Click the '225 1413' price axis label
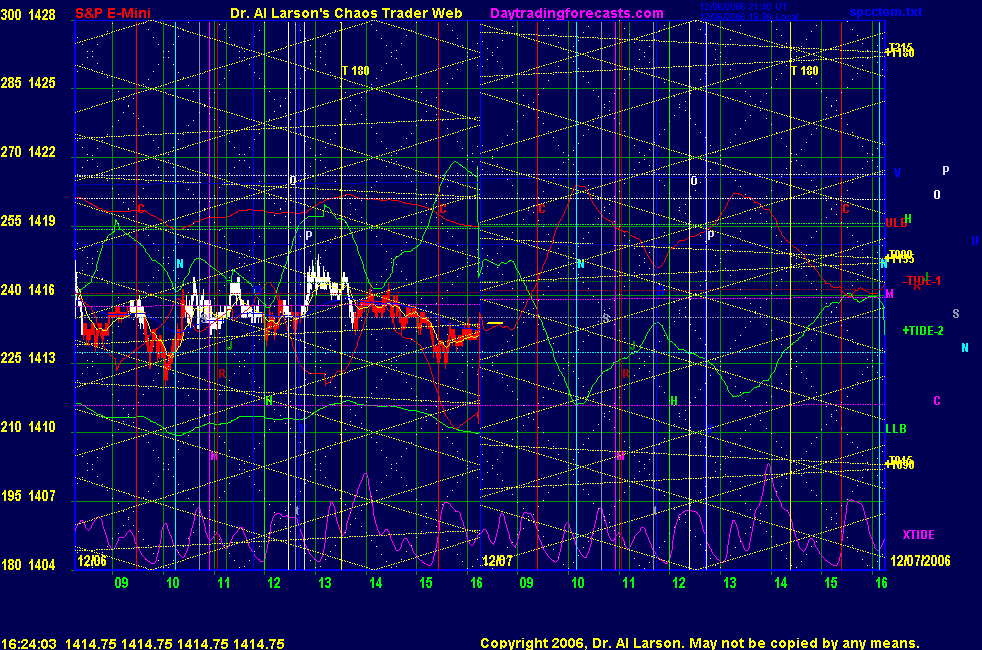Viewport: 982px width, 650px height. click(x=28, y=358)
